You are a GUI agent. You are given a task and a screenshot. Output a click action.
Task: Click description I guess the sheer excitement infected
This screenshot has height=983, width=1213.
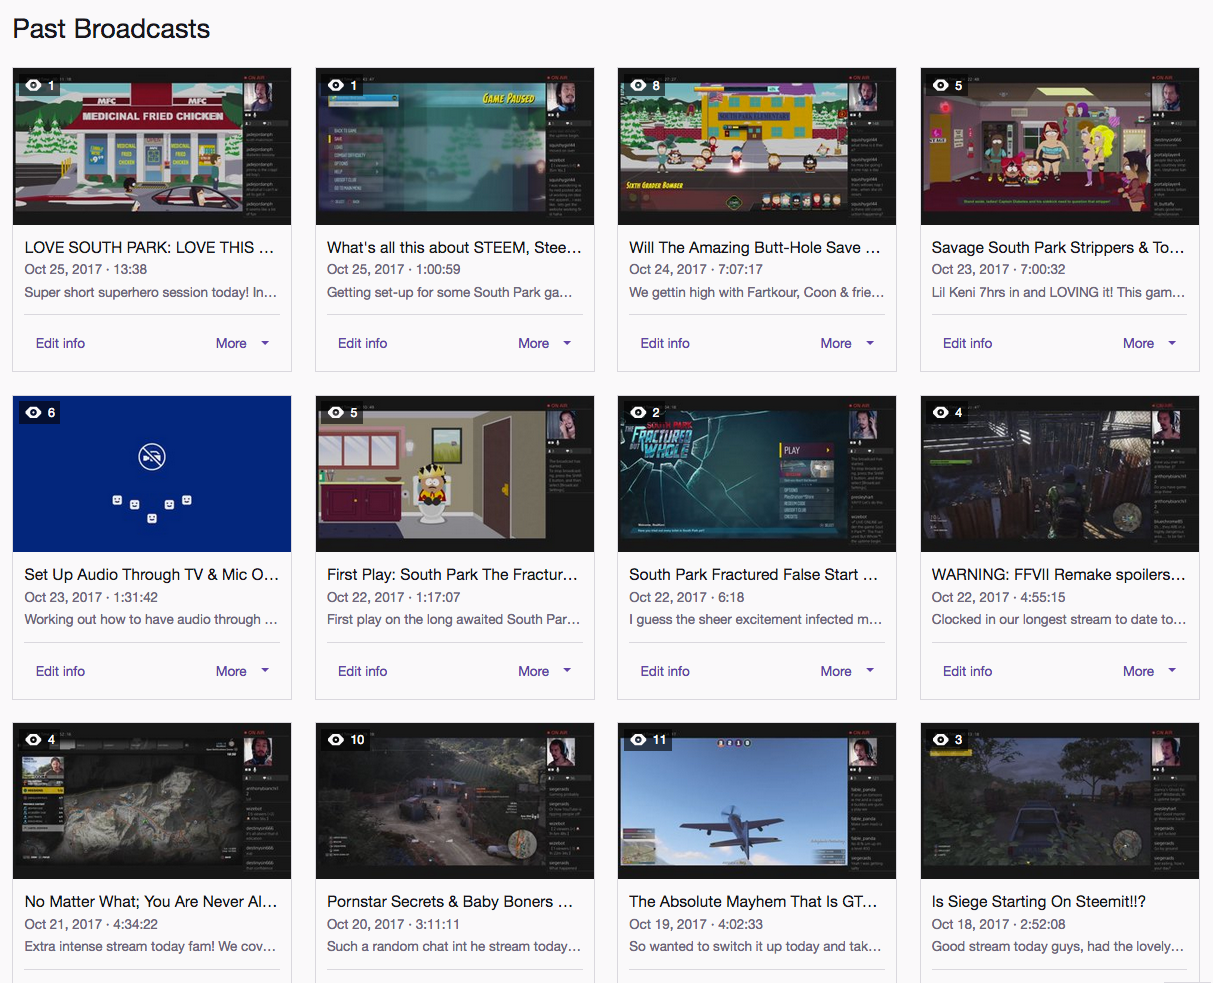tap(756, 619)
